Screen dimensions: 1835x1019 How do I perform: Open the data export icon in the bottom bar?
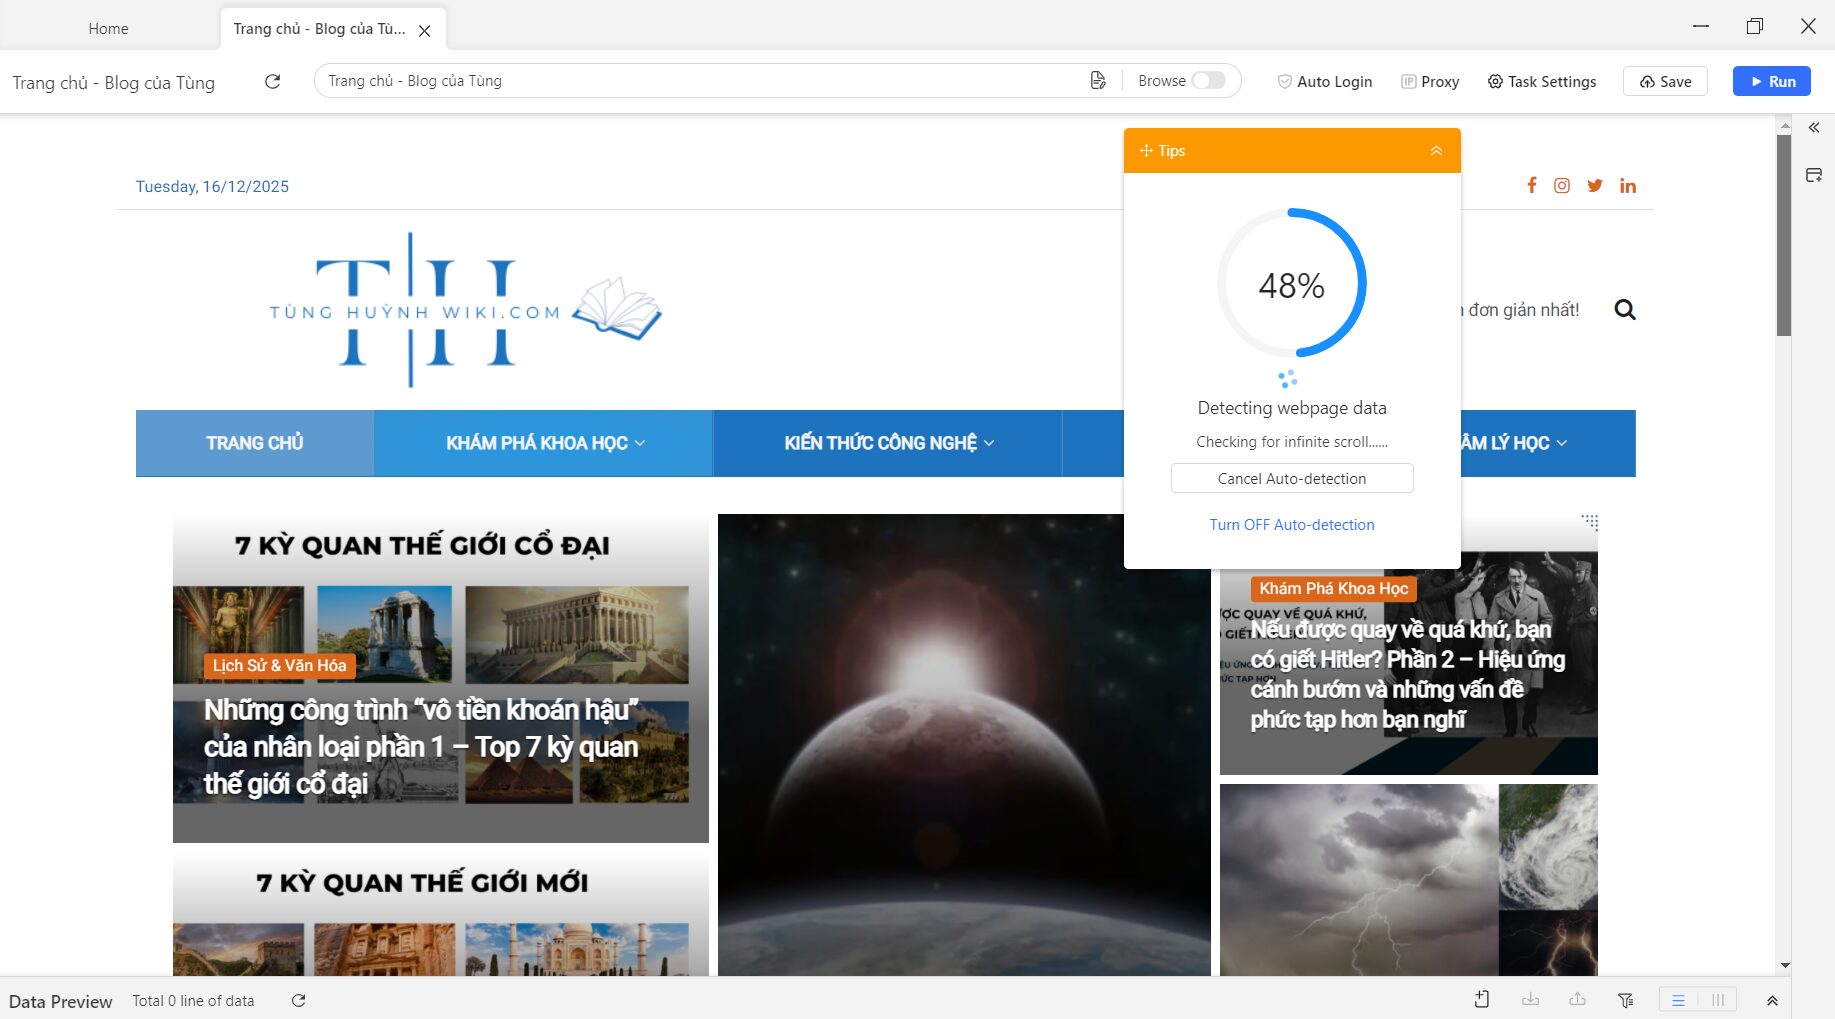[x=1577, y=999]
